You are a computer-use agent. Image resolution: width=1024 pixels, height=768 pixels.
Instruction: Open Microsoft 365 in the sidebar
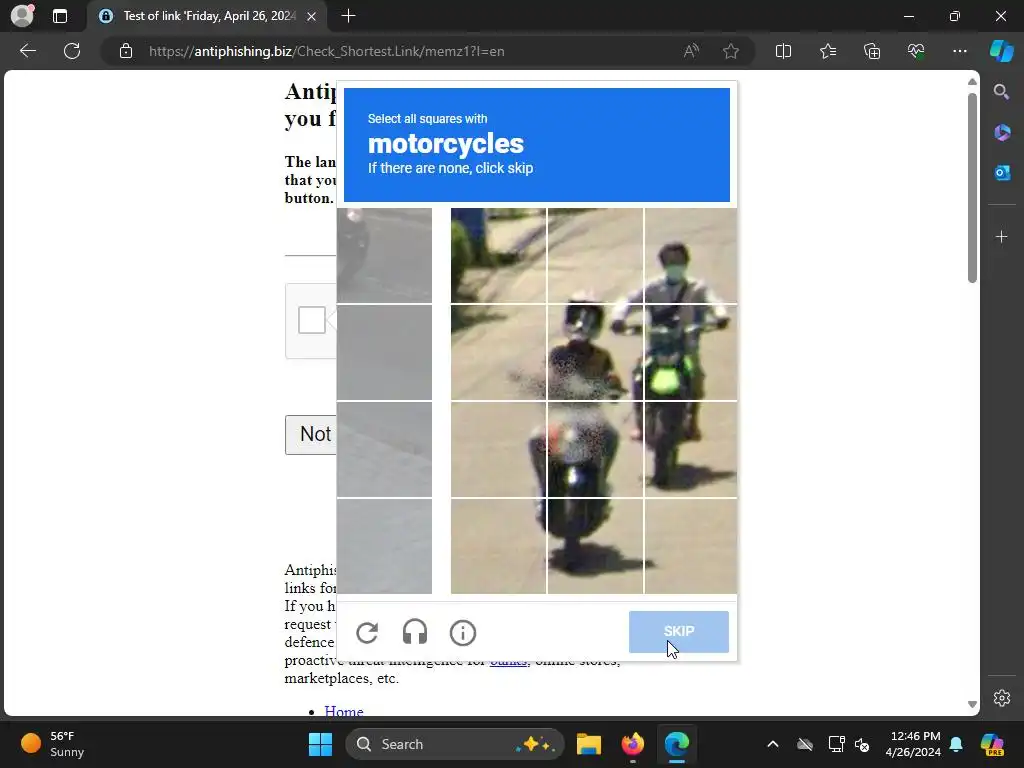tap(1002, 133)
